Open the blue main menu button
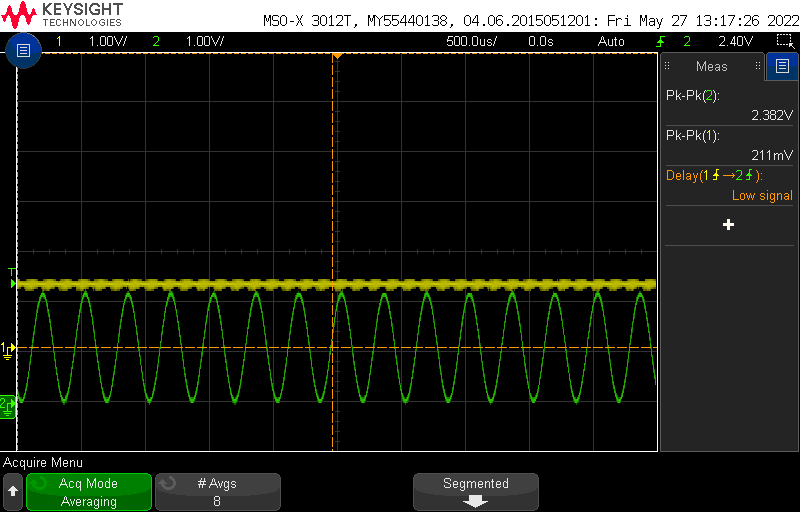 click(24, 50)
